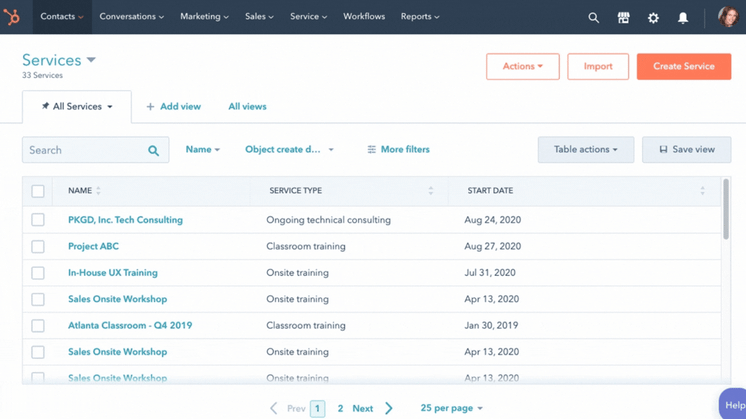The width and height of the screenshot is (746, 419).
Task: Click the pin icon on All Services tab
Action: pyautogui.click(x=45, y=106)
